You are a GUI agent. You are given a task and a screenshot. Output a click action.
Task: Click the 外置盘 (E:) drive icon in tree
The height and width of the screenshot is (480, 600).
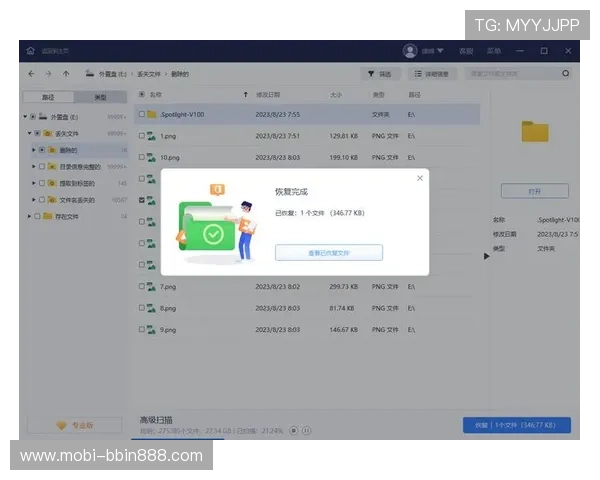(x=43, y=116)
